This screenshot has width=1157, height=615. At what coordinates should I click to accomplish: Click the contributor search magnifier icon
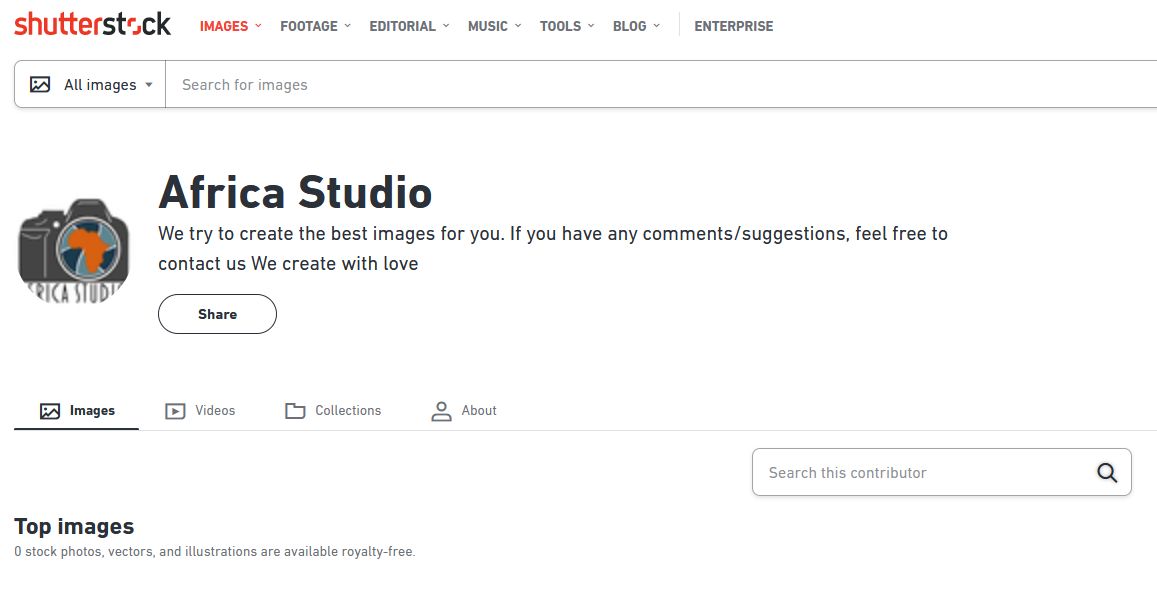1107,473
